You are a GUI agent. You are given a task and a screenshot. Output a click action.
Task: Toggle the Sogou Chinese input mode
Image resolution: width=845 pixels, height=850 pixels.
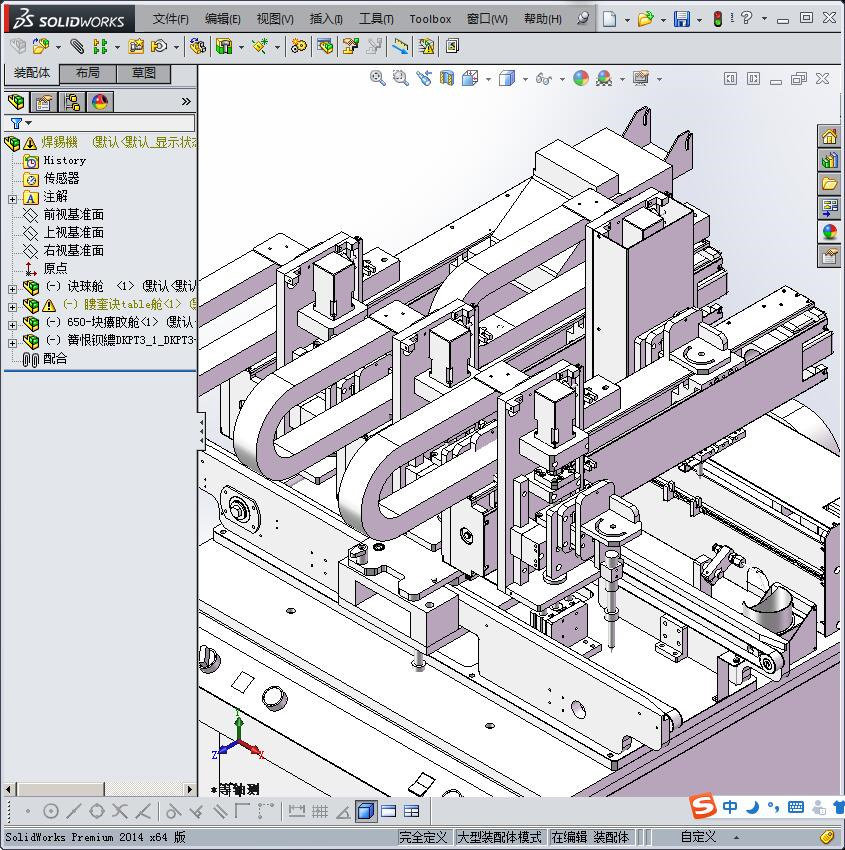pos(731,807)
